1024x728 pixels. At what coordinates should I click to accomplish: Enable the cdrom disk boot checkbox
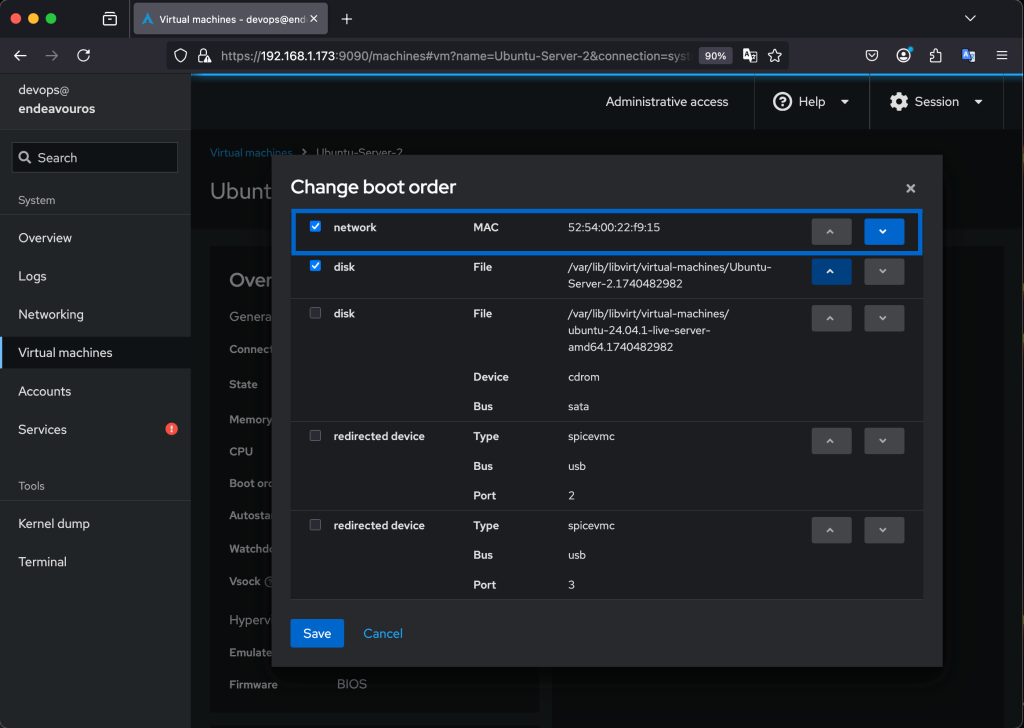316,313
